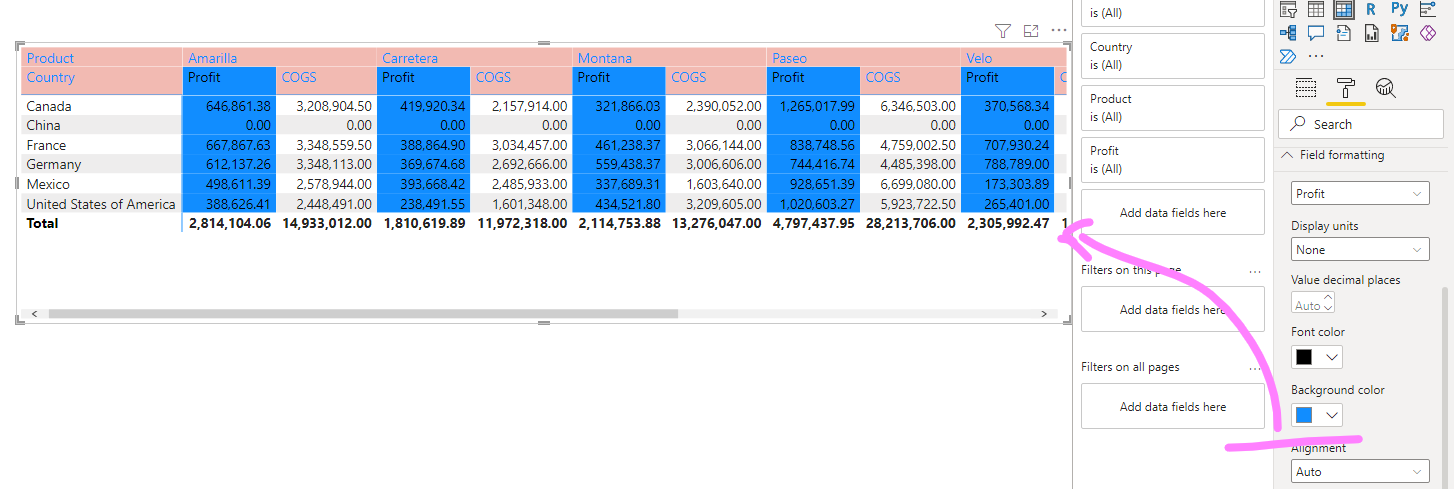Image resolution: width=1454 pixels, height=489 pixels.
Task: Click the matrix horizontal scrollbar thumb
Action: 363,314
